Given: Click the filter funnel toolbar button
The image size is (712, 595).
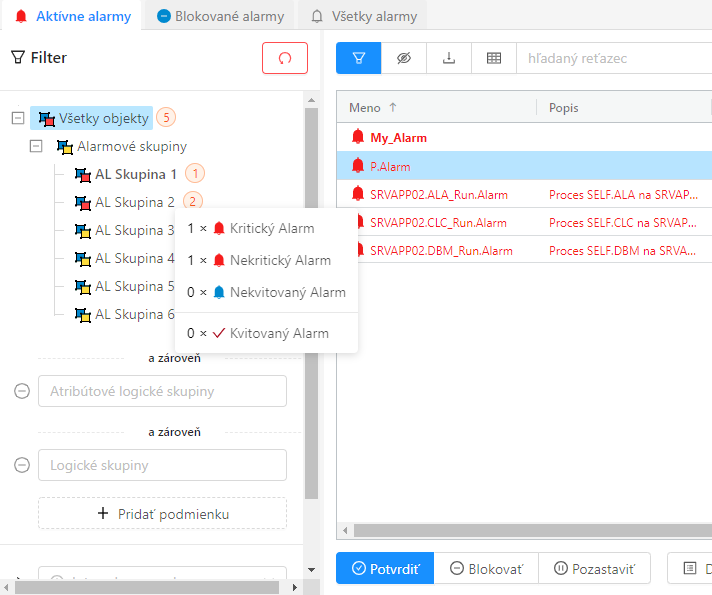Looking at the screenshot, I should tap(358, 58).
